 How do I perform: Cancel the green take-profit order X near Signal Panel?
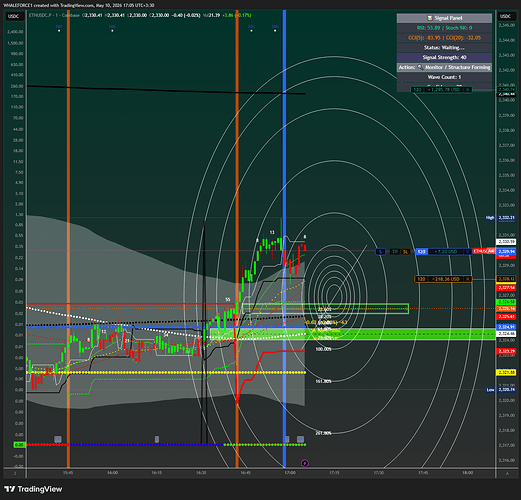468,90
